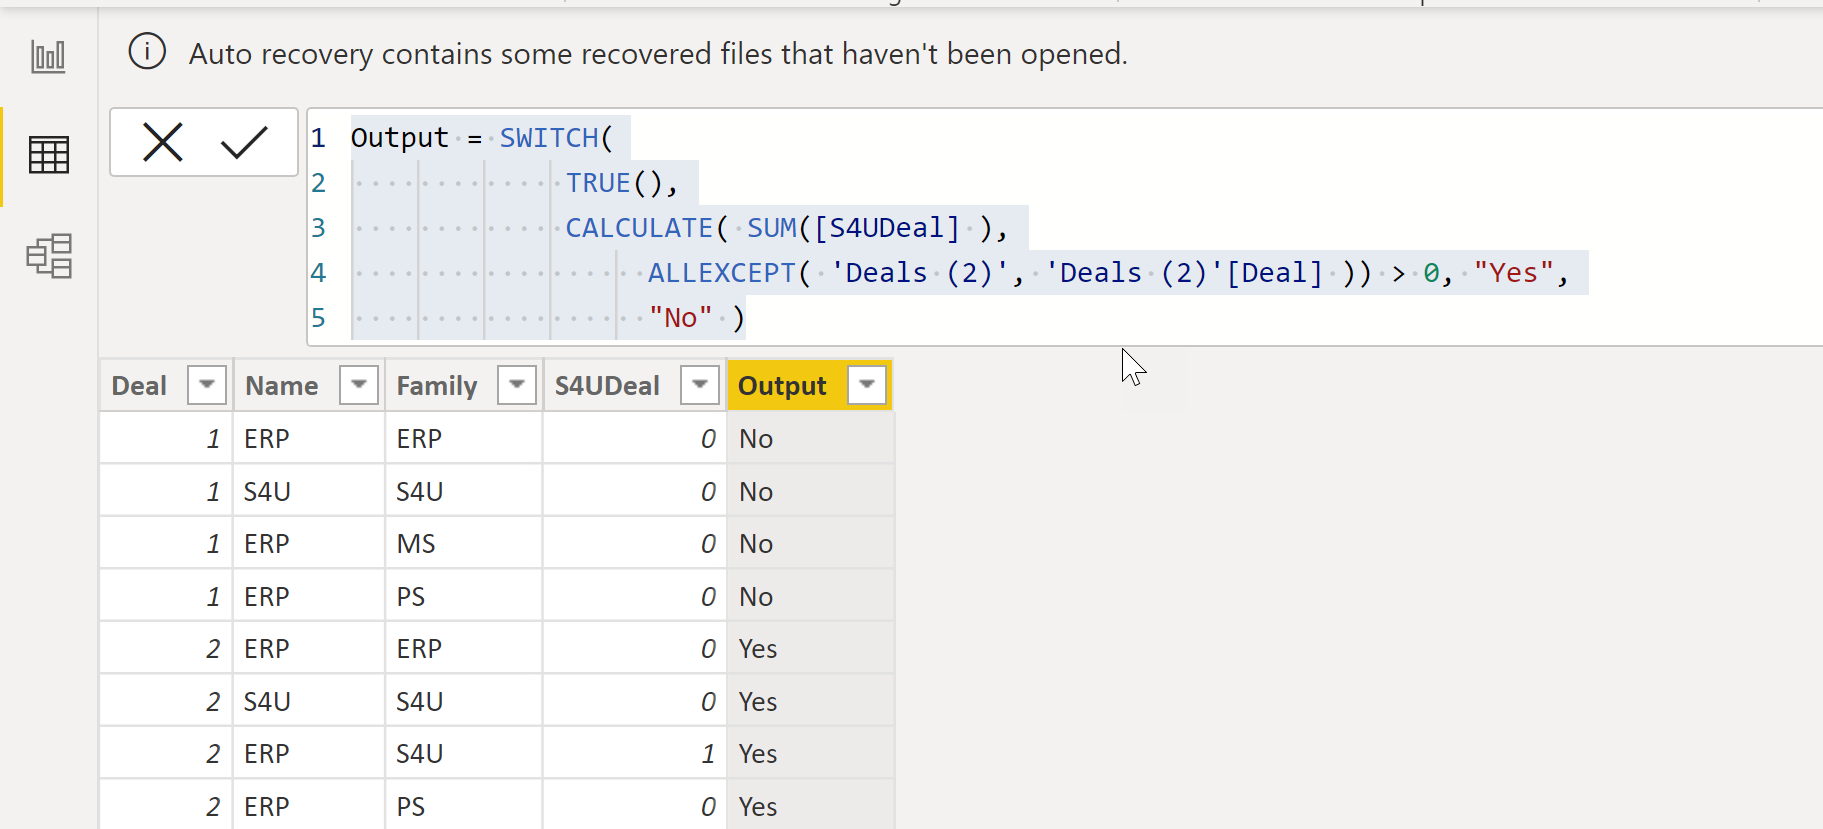Select the S4UDeal column header
The width and height of the screenshot is (1823, 829).
[635, 385]
